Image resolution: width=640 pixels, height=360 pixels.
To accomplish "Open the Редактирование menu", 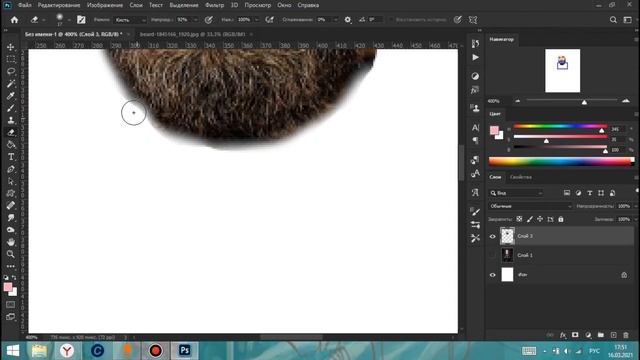I will 59,5.
